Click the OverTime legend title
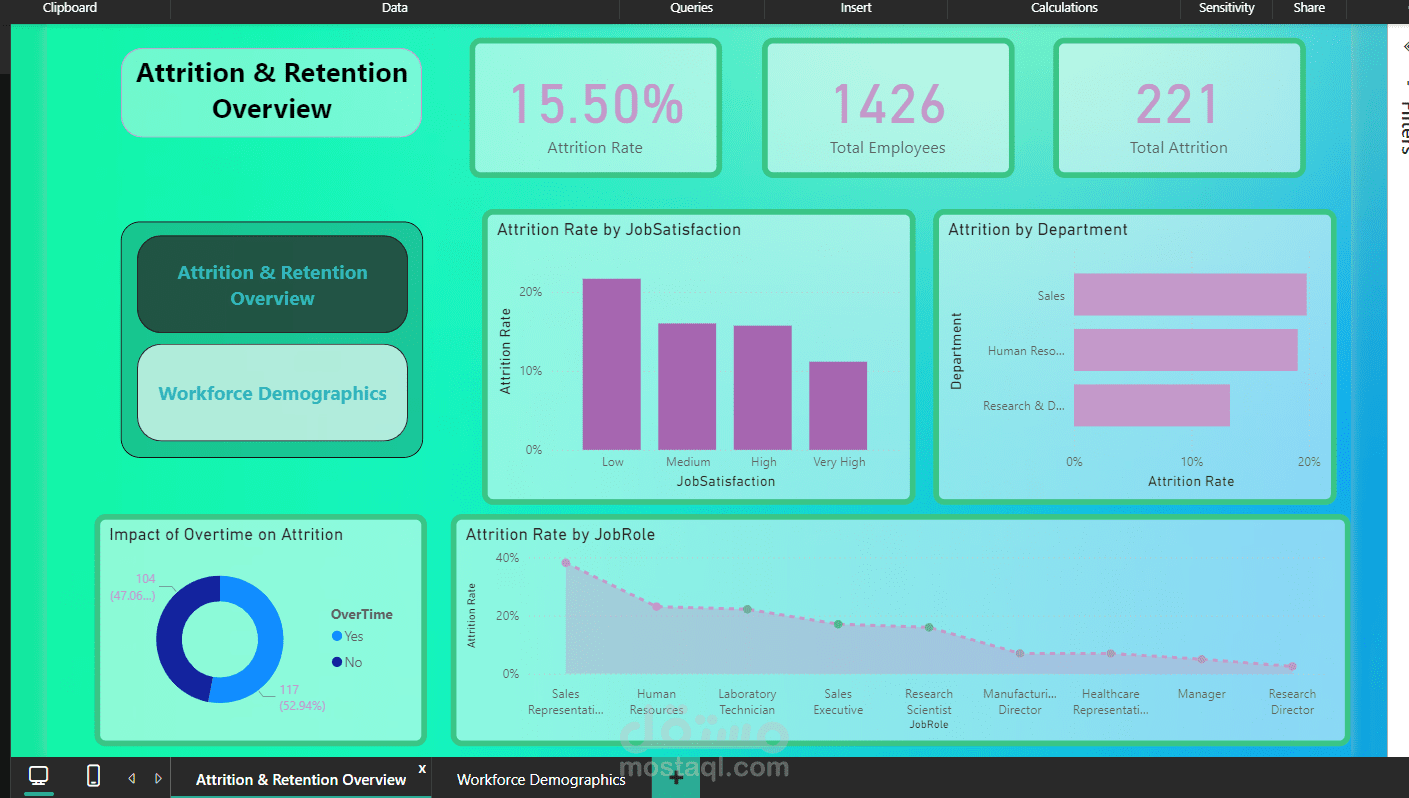The height and width of the screenshot is (798, 1409). [362, 614]
